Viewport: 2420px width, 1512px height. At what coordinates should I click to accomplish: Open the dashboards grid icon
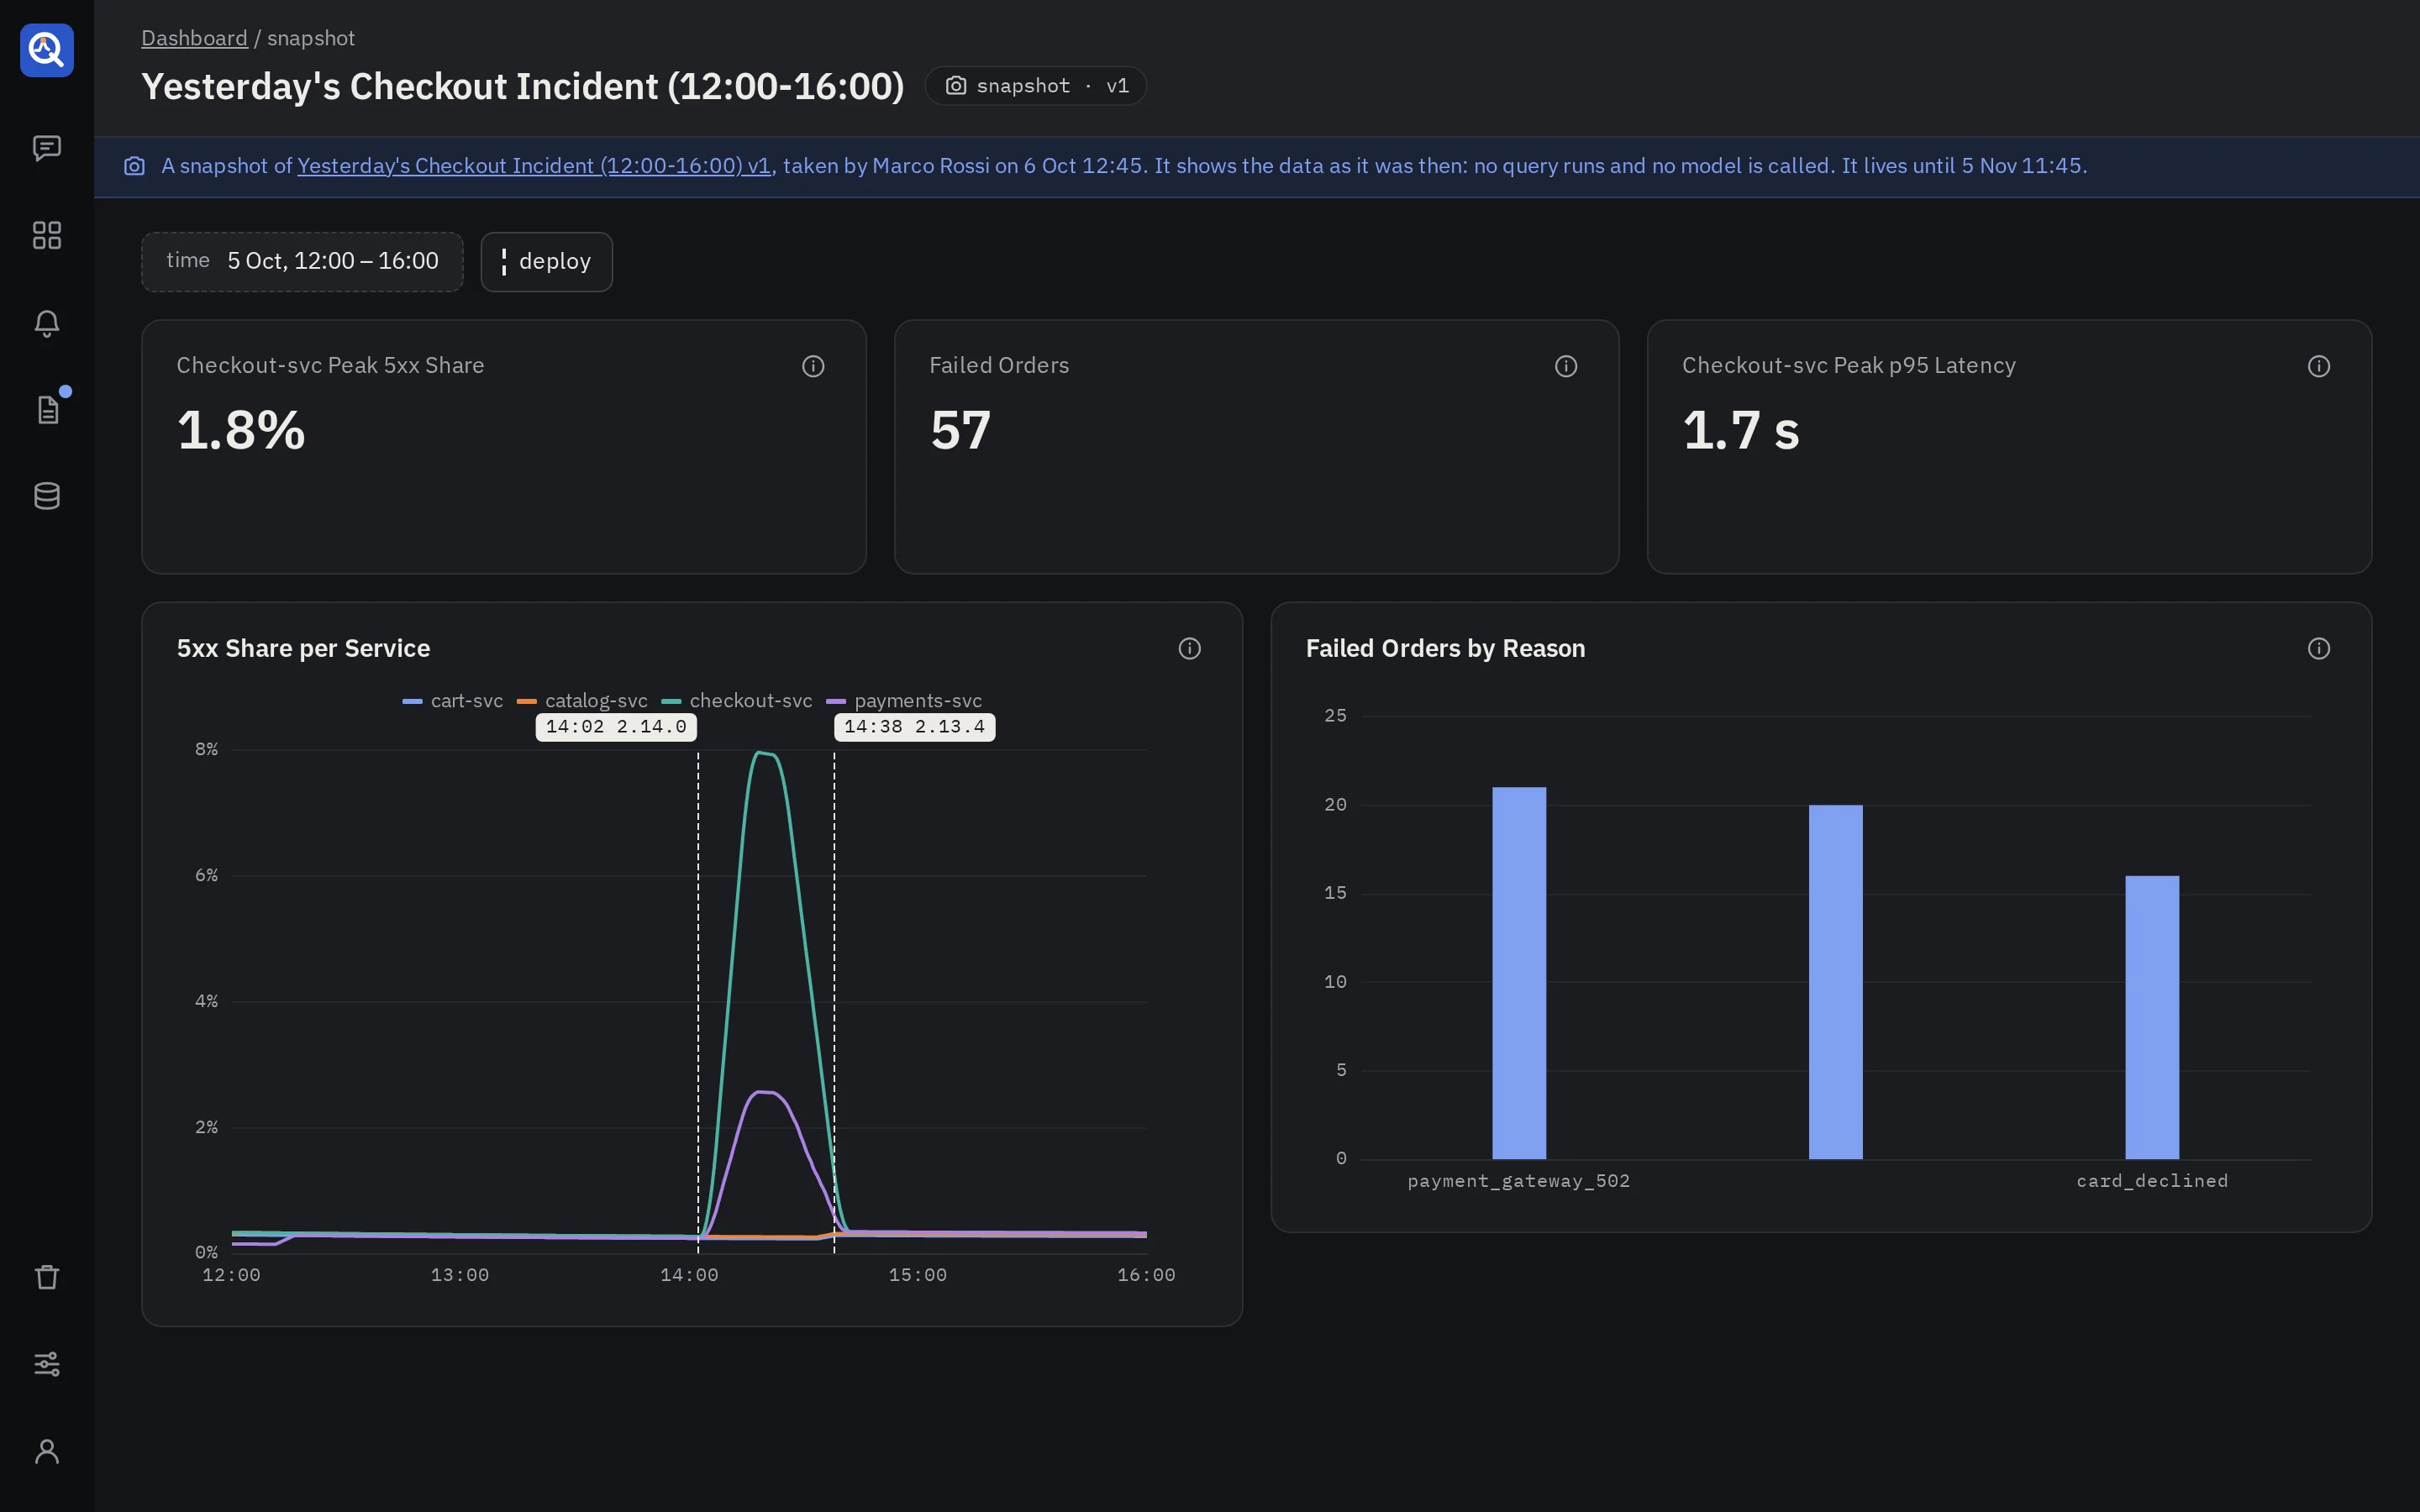(x=47, y=235)
